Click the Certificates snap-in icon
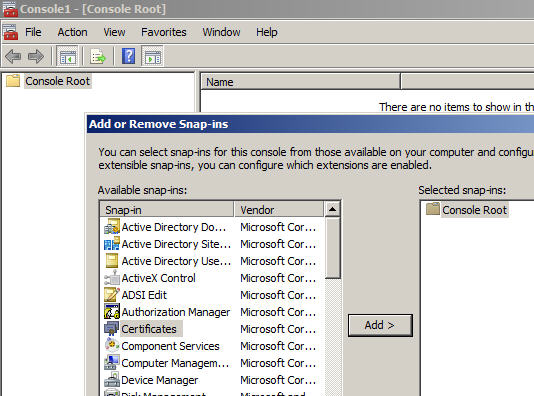 [112, 329]
